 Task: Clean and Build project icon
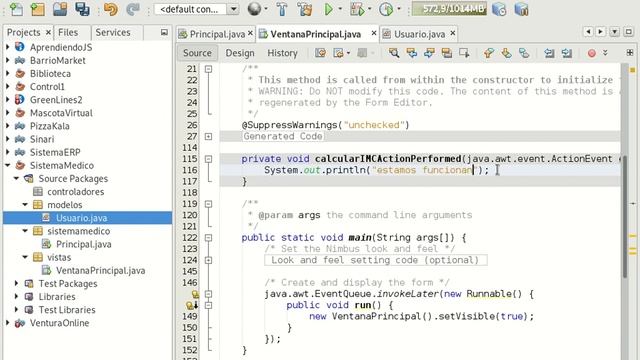coord(304,9)
